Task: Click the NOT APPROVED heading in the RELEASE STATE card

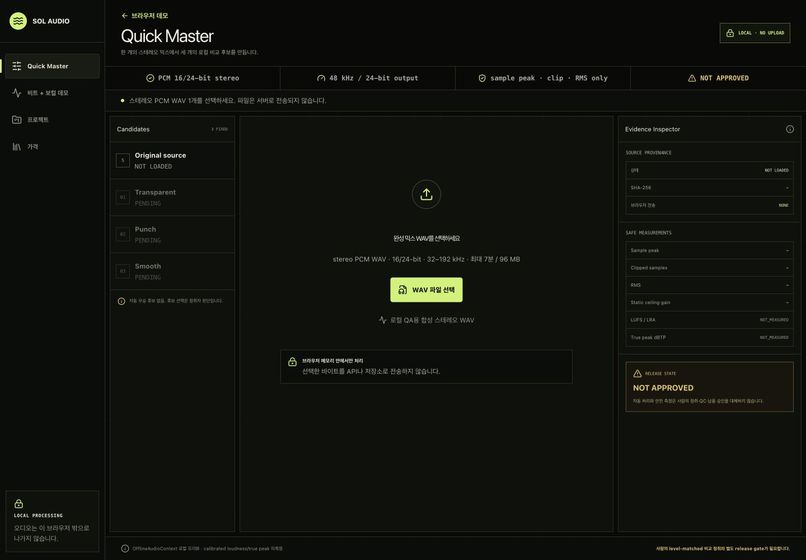Action: 663,388
